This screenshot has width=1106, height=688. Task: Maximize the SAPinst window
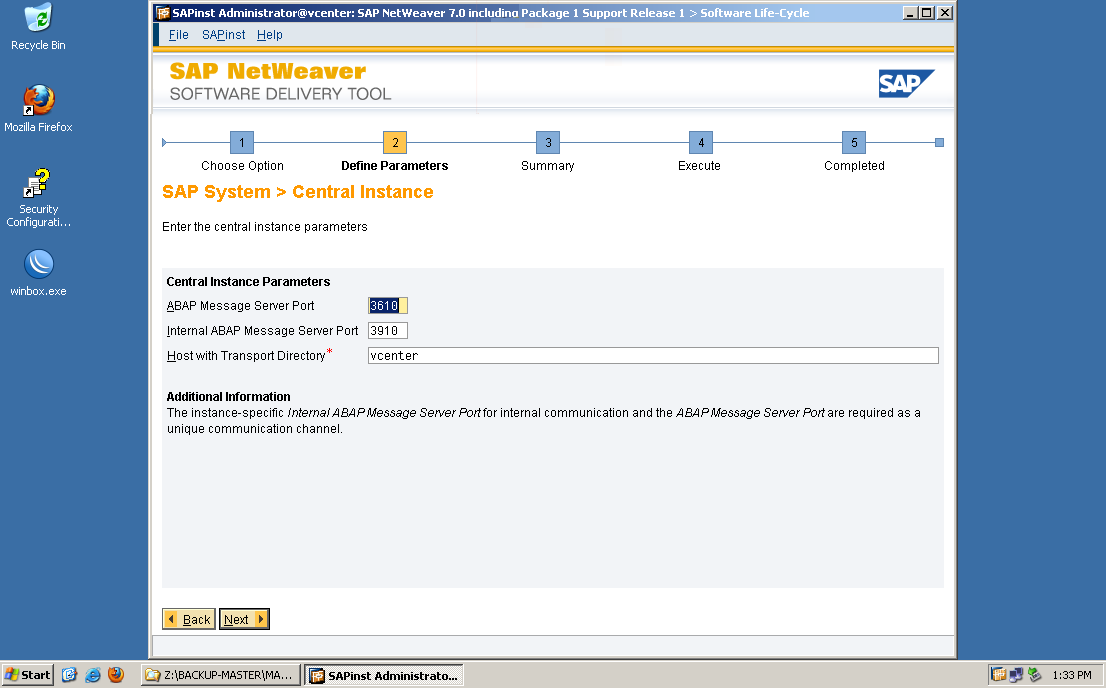point(927,13)
